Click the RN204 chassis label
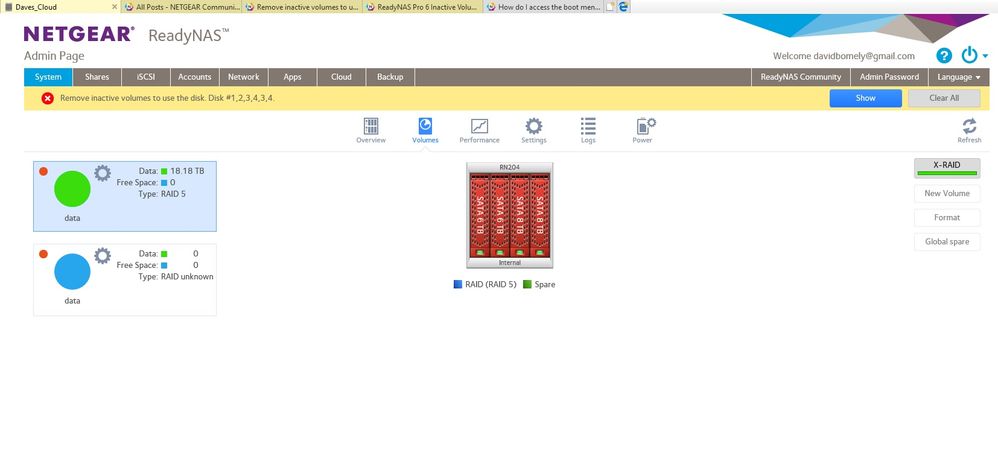 pos(509,167)
